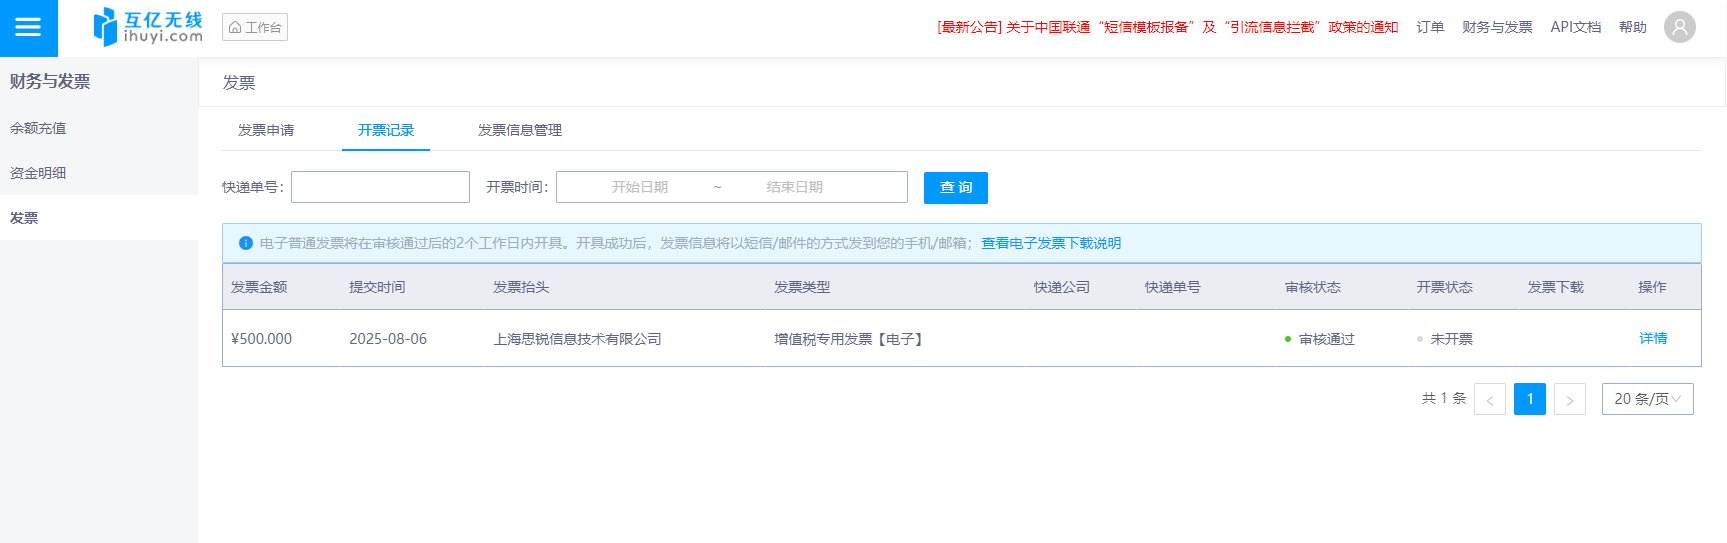Click the hamburger menu icon
This screenshot has height=543, width=1727.
[x=28, y=28]
